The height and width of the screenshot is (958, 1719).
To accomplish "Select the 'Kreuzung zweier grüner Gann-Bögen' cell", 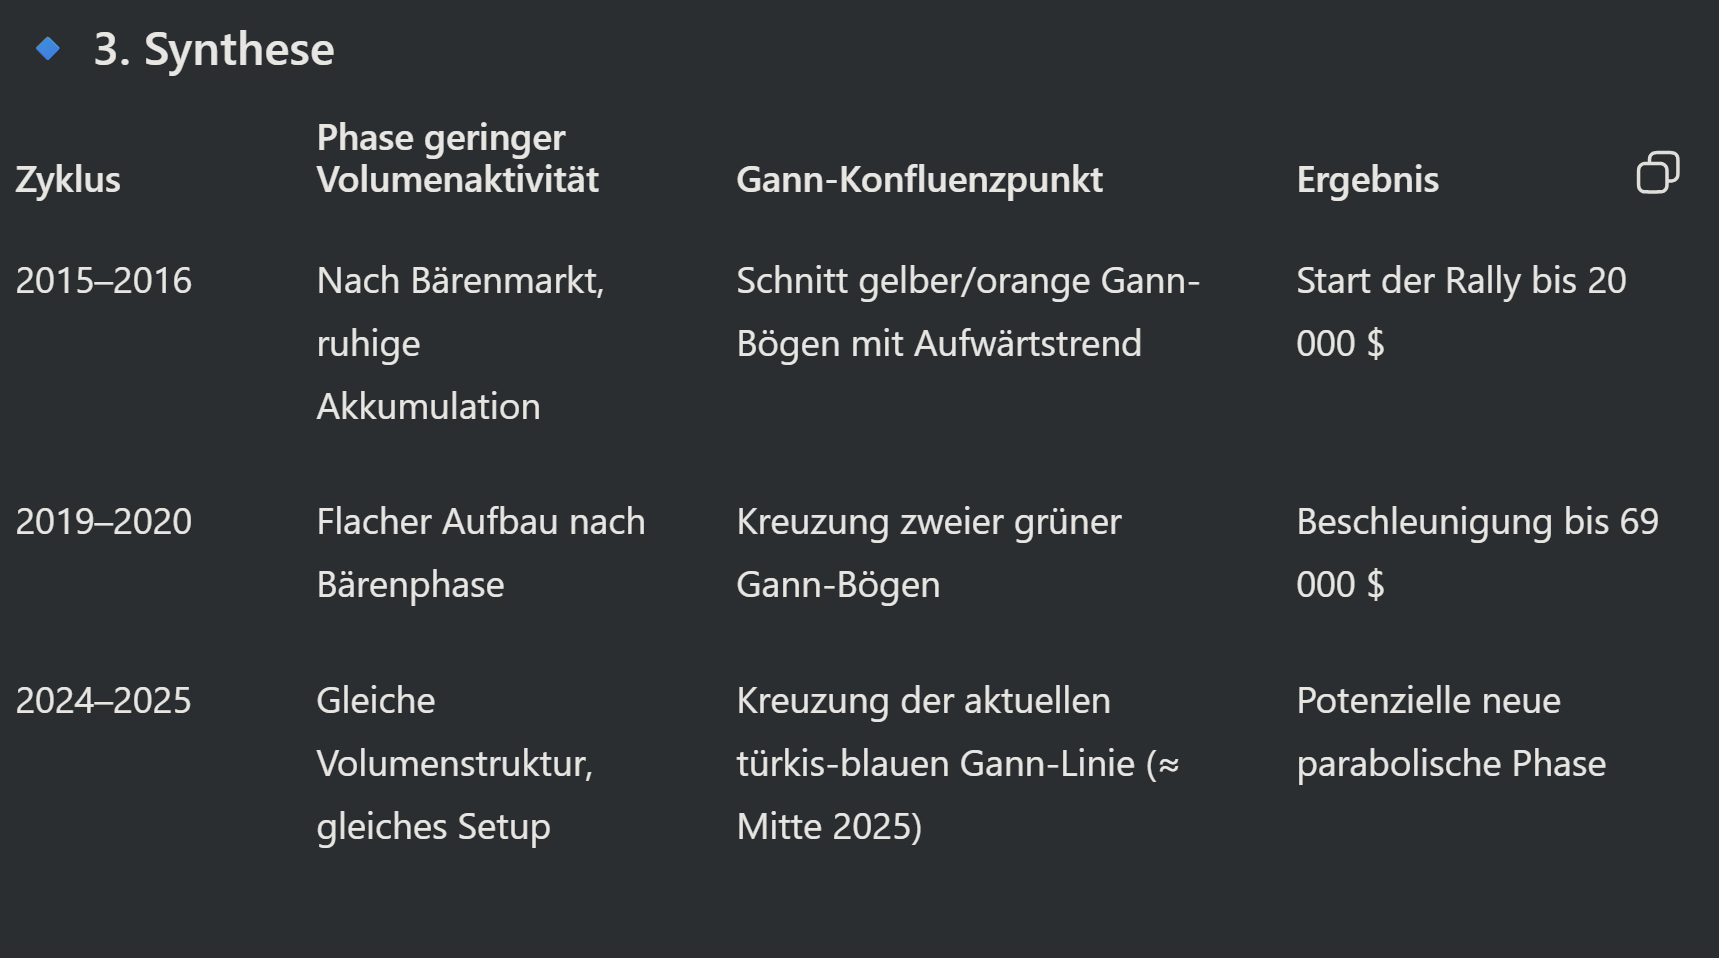I will pos(928,553).
